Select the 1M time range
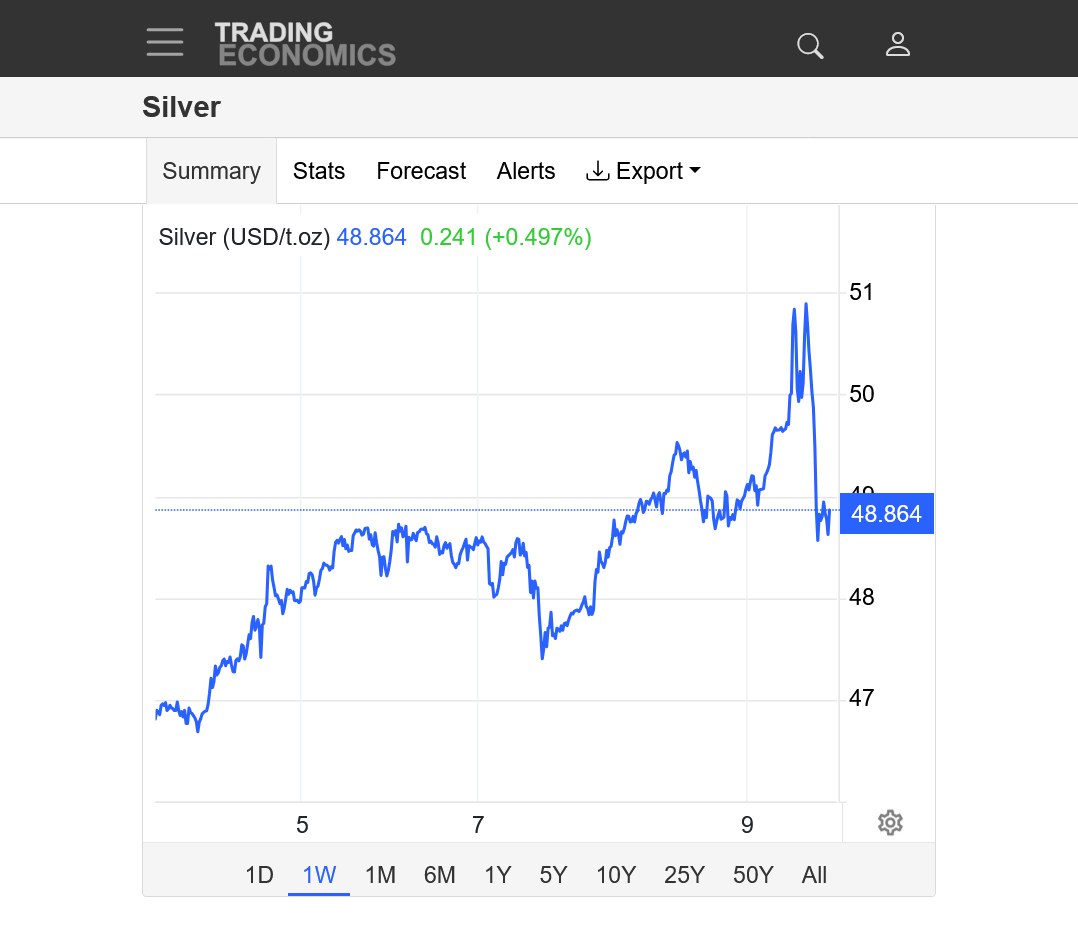 point(380,875)
